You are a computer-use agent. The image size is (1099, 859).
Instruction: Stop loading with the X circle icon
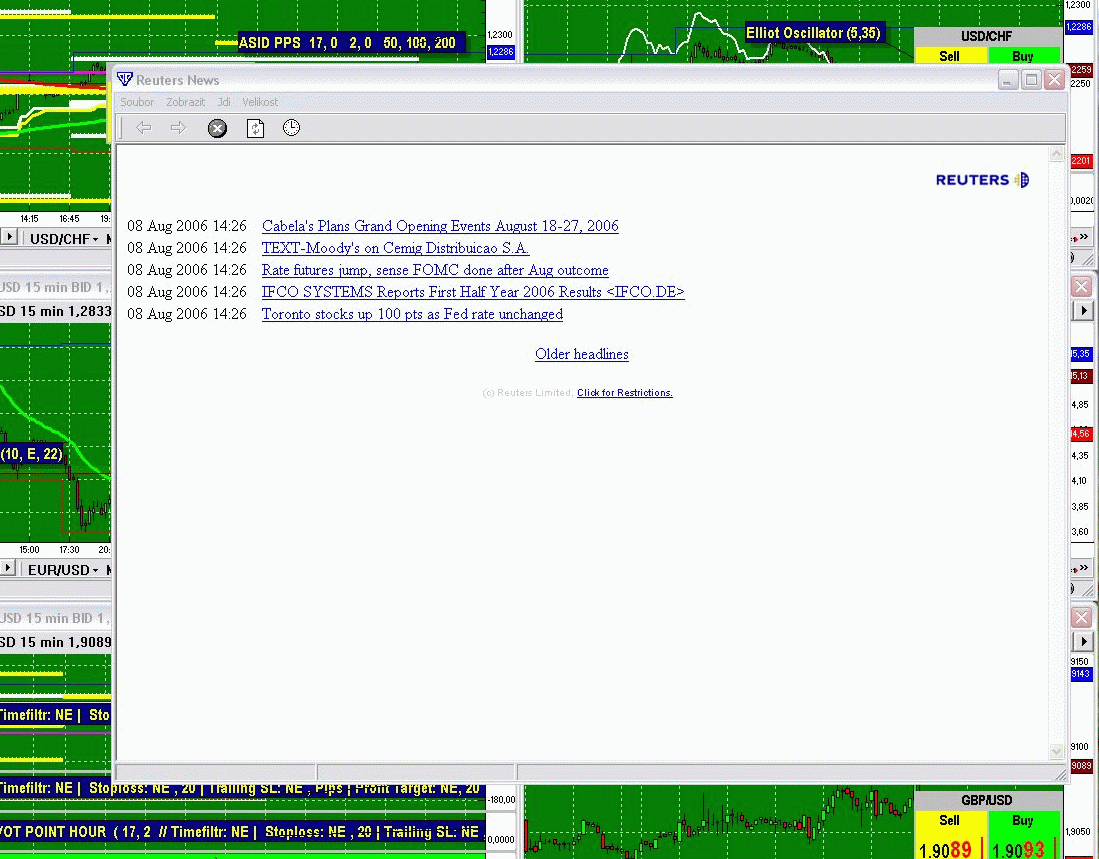[217, 128]
